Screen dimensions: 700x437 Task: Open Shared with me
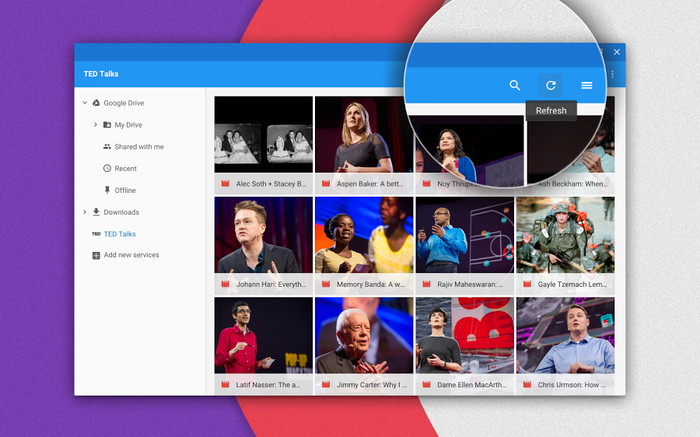point(139,146)
